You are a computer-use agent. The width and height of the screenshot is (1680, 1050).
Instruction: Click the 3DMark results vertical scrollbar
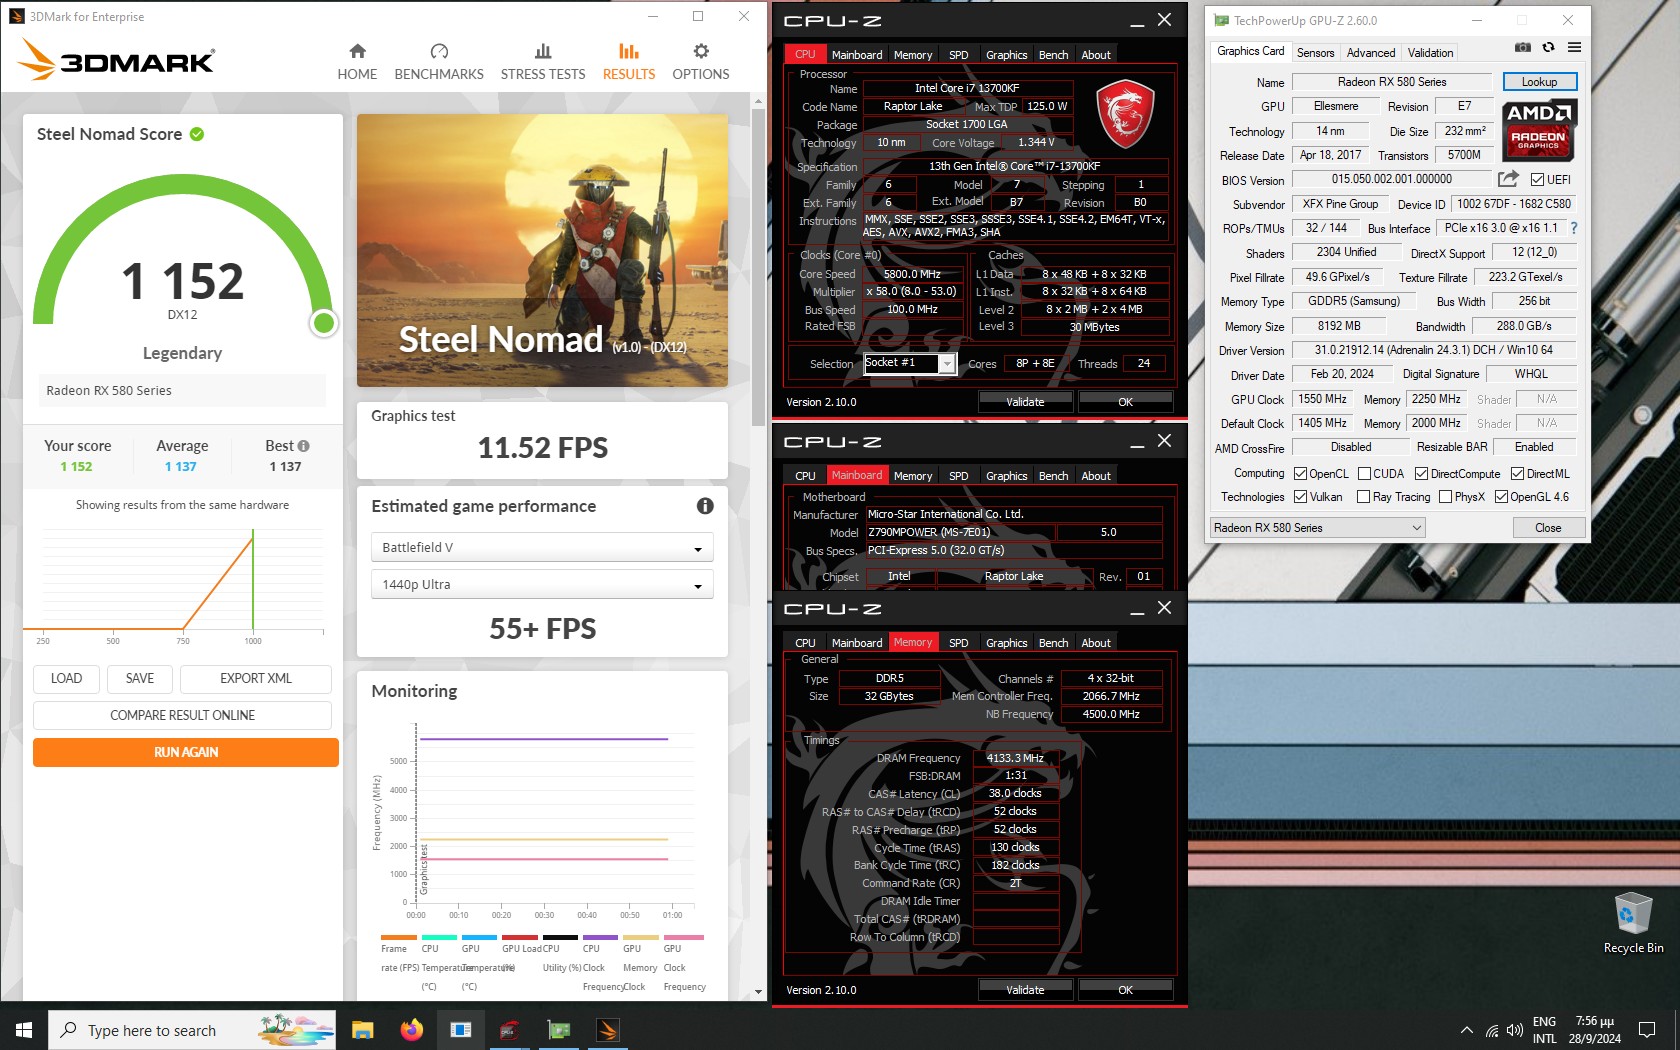click(x=757, y=265)
